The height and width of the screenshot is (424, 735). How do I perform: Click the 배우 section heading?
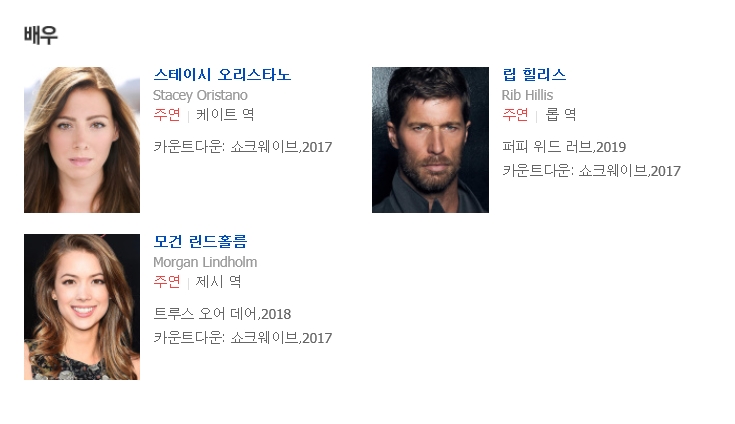point(41,35)
